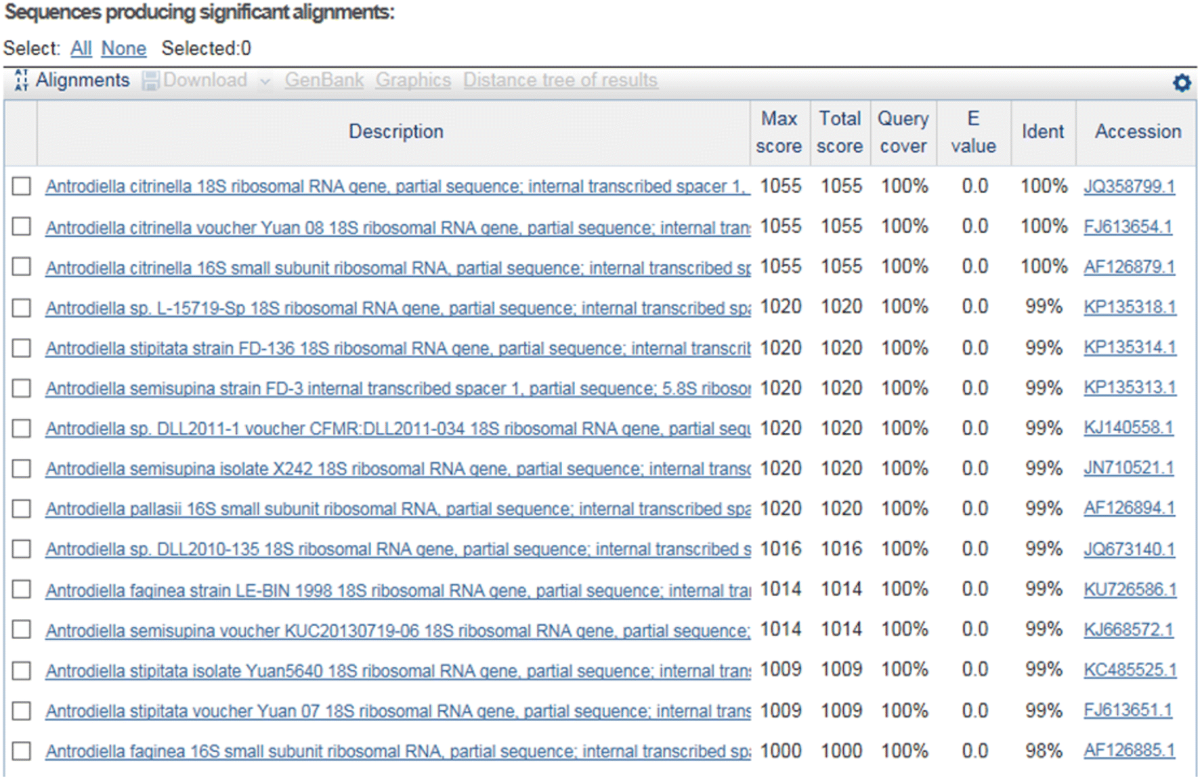Open Antrodiella stipitata strain FD-136 description
The height and width of the screenshot is (779, 1200).
[x=398, y=348]
